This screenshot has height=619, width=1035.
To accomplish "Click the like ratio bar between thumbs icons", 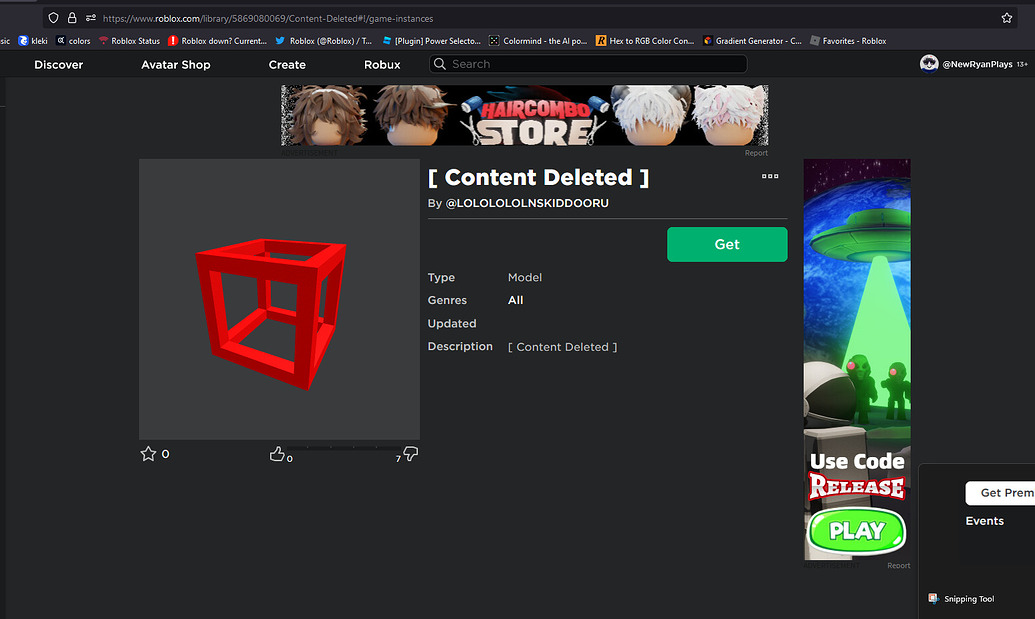I will pyautogui.click(x=345, y=449).
